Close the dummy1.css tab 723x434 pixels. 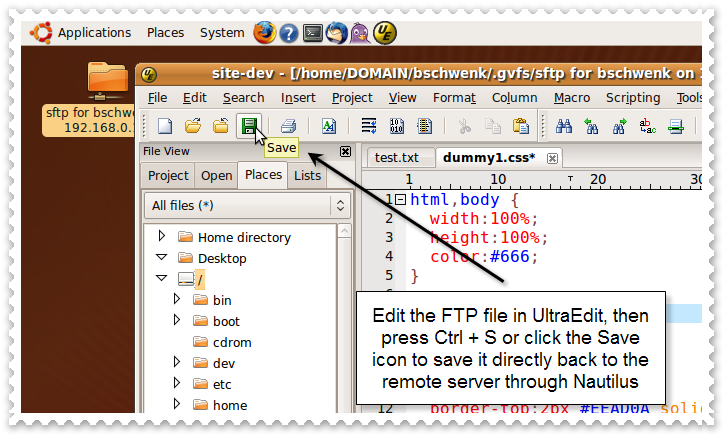click(x=552, y=158)
